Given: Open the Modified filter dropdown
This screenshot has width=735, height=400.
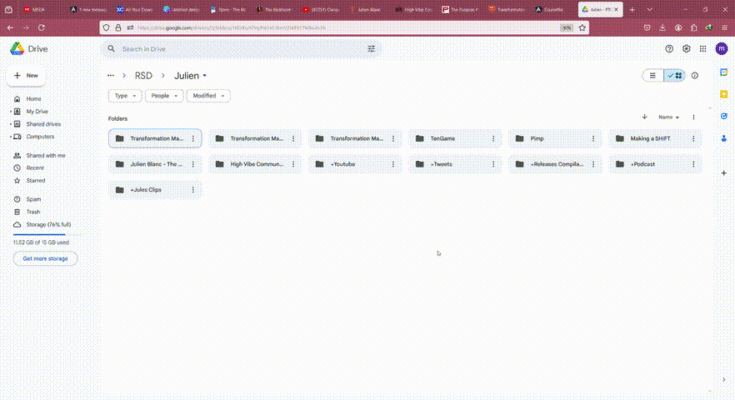Looking at the screenshot, I should coord(208,96).
